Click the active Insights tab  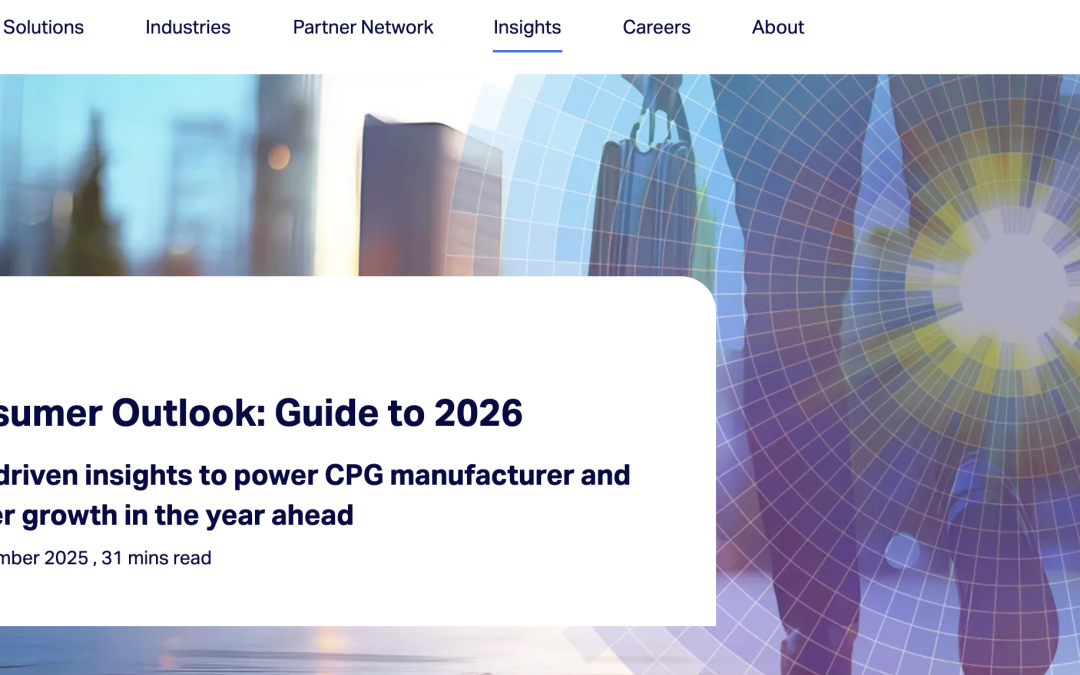(527, 28)
